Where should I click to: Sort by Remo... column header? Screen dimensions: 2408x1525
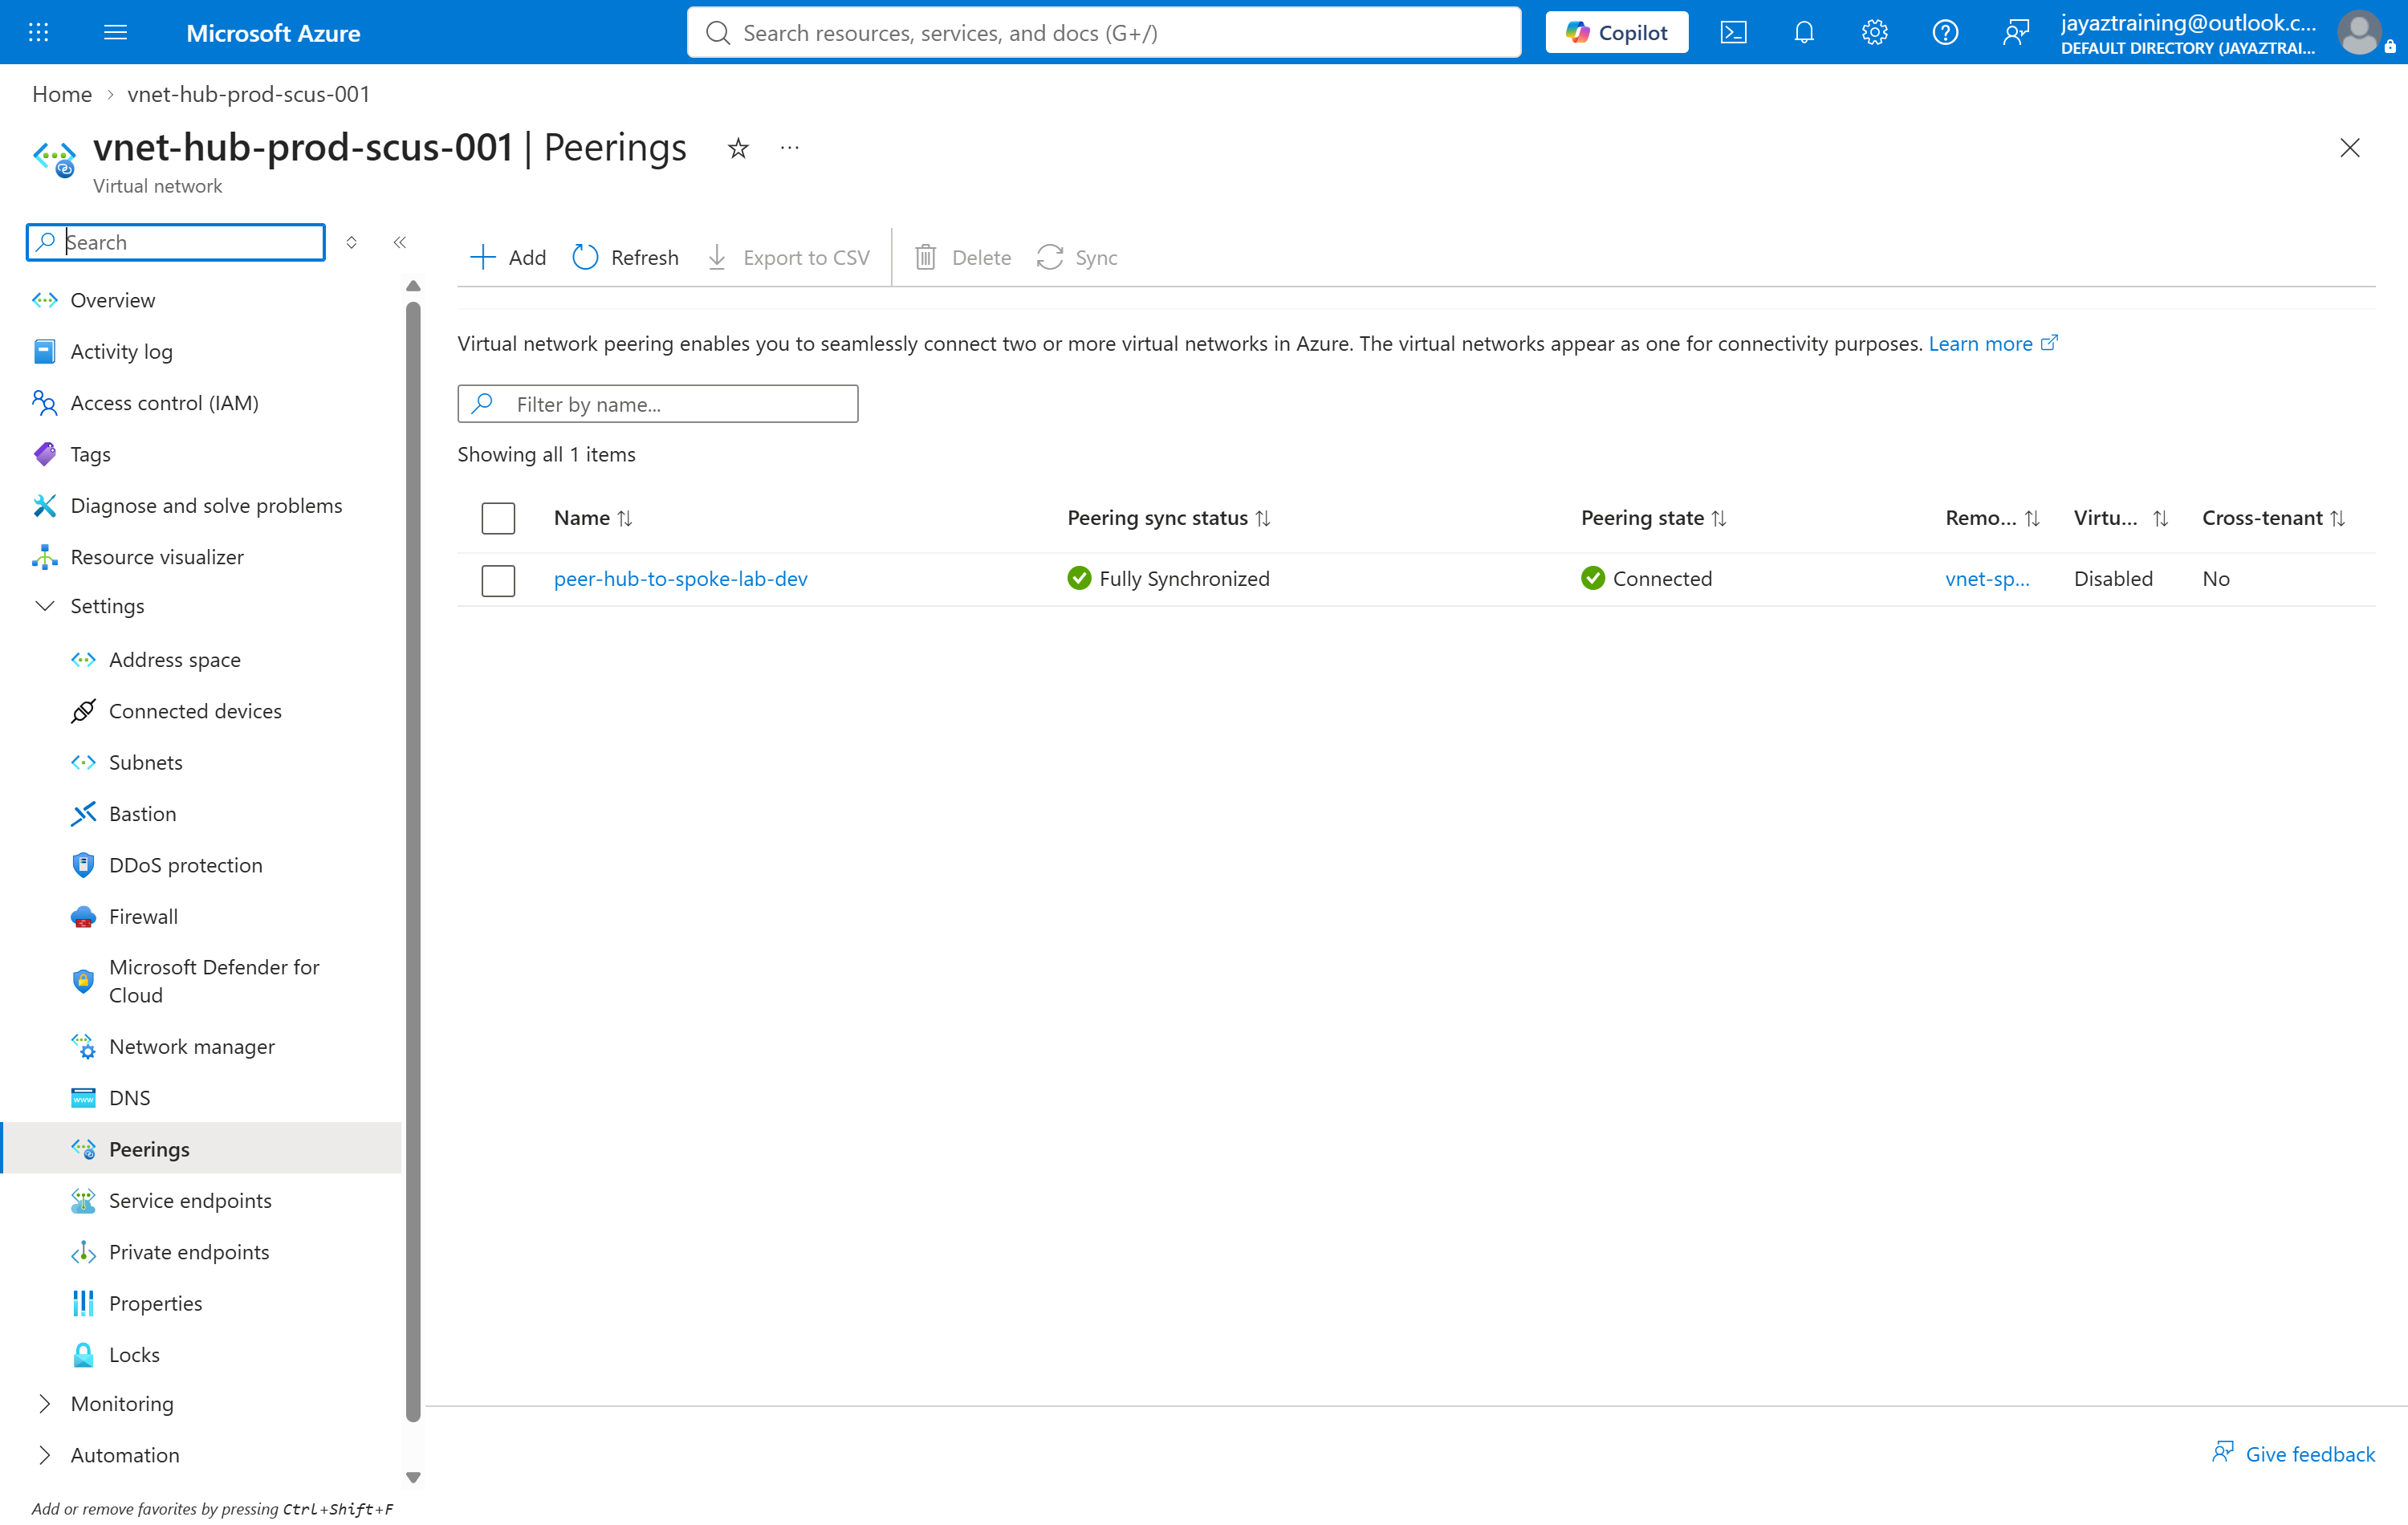pos(1992,518)
